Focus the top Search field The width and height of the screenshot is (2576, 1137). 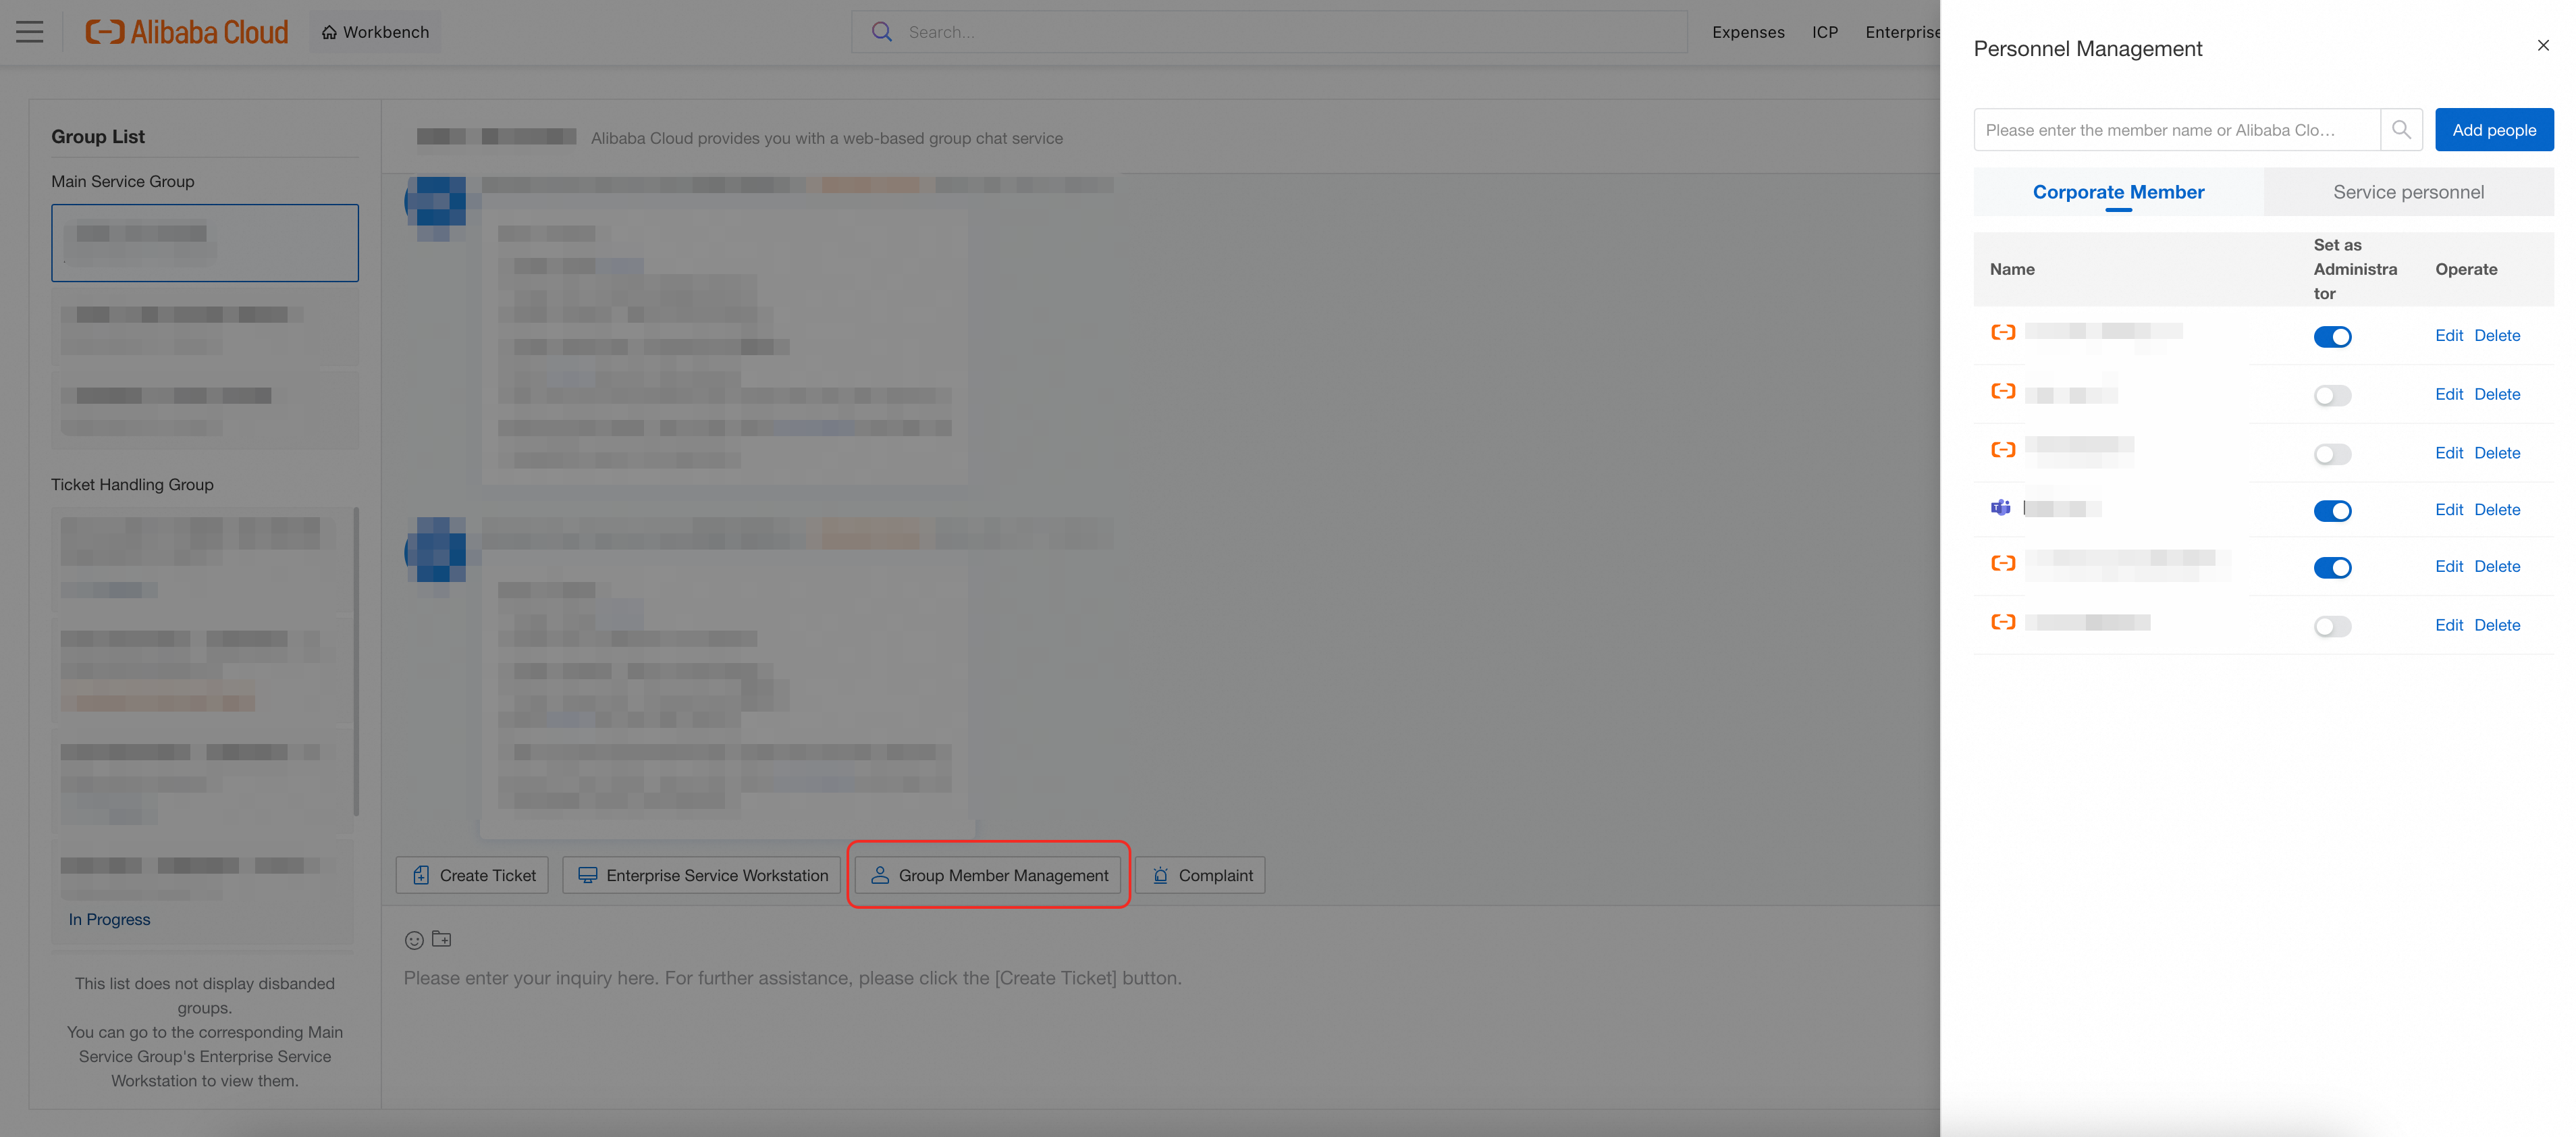click(1269, 32)
